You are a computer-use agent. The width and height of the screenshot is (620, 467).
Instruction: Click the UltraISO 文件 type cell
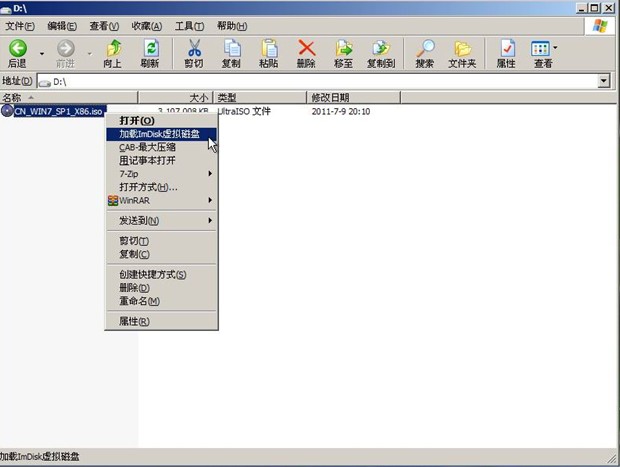point(244,112)
